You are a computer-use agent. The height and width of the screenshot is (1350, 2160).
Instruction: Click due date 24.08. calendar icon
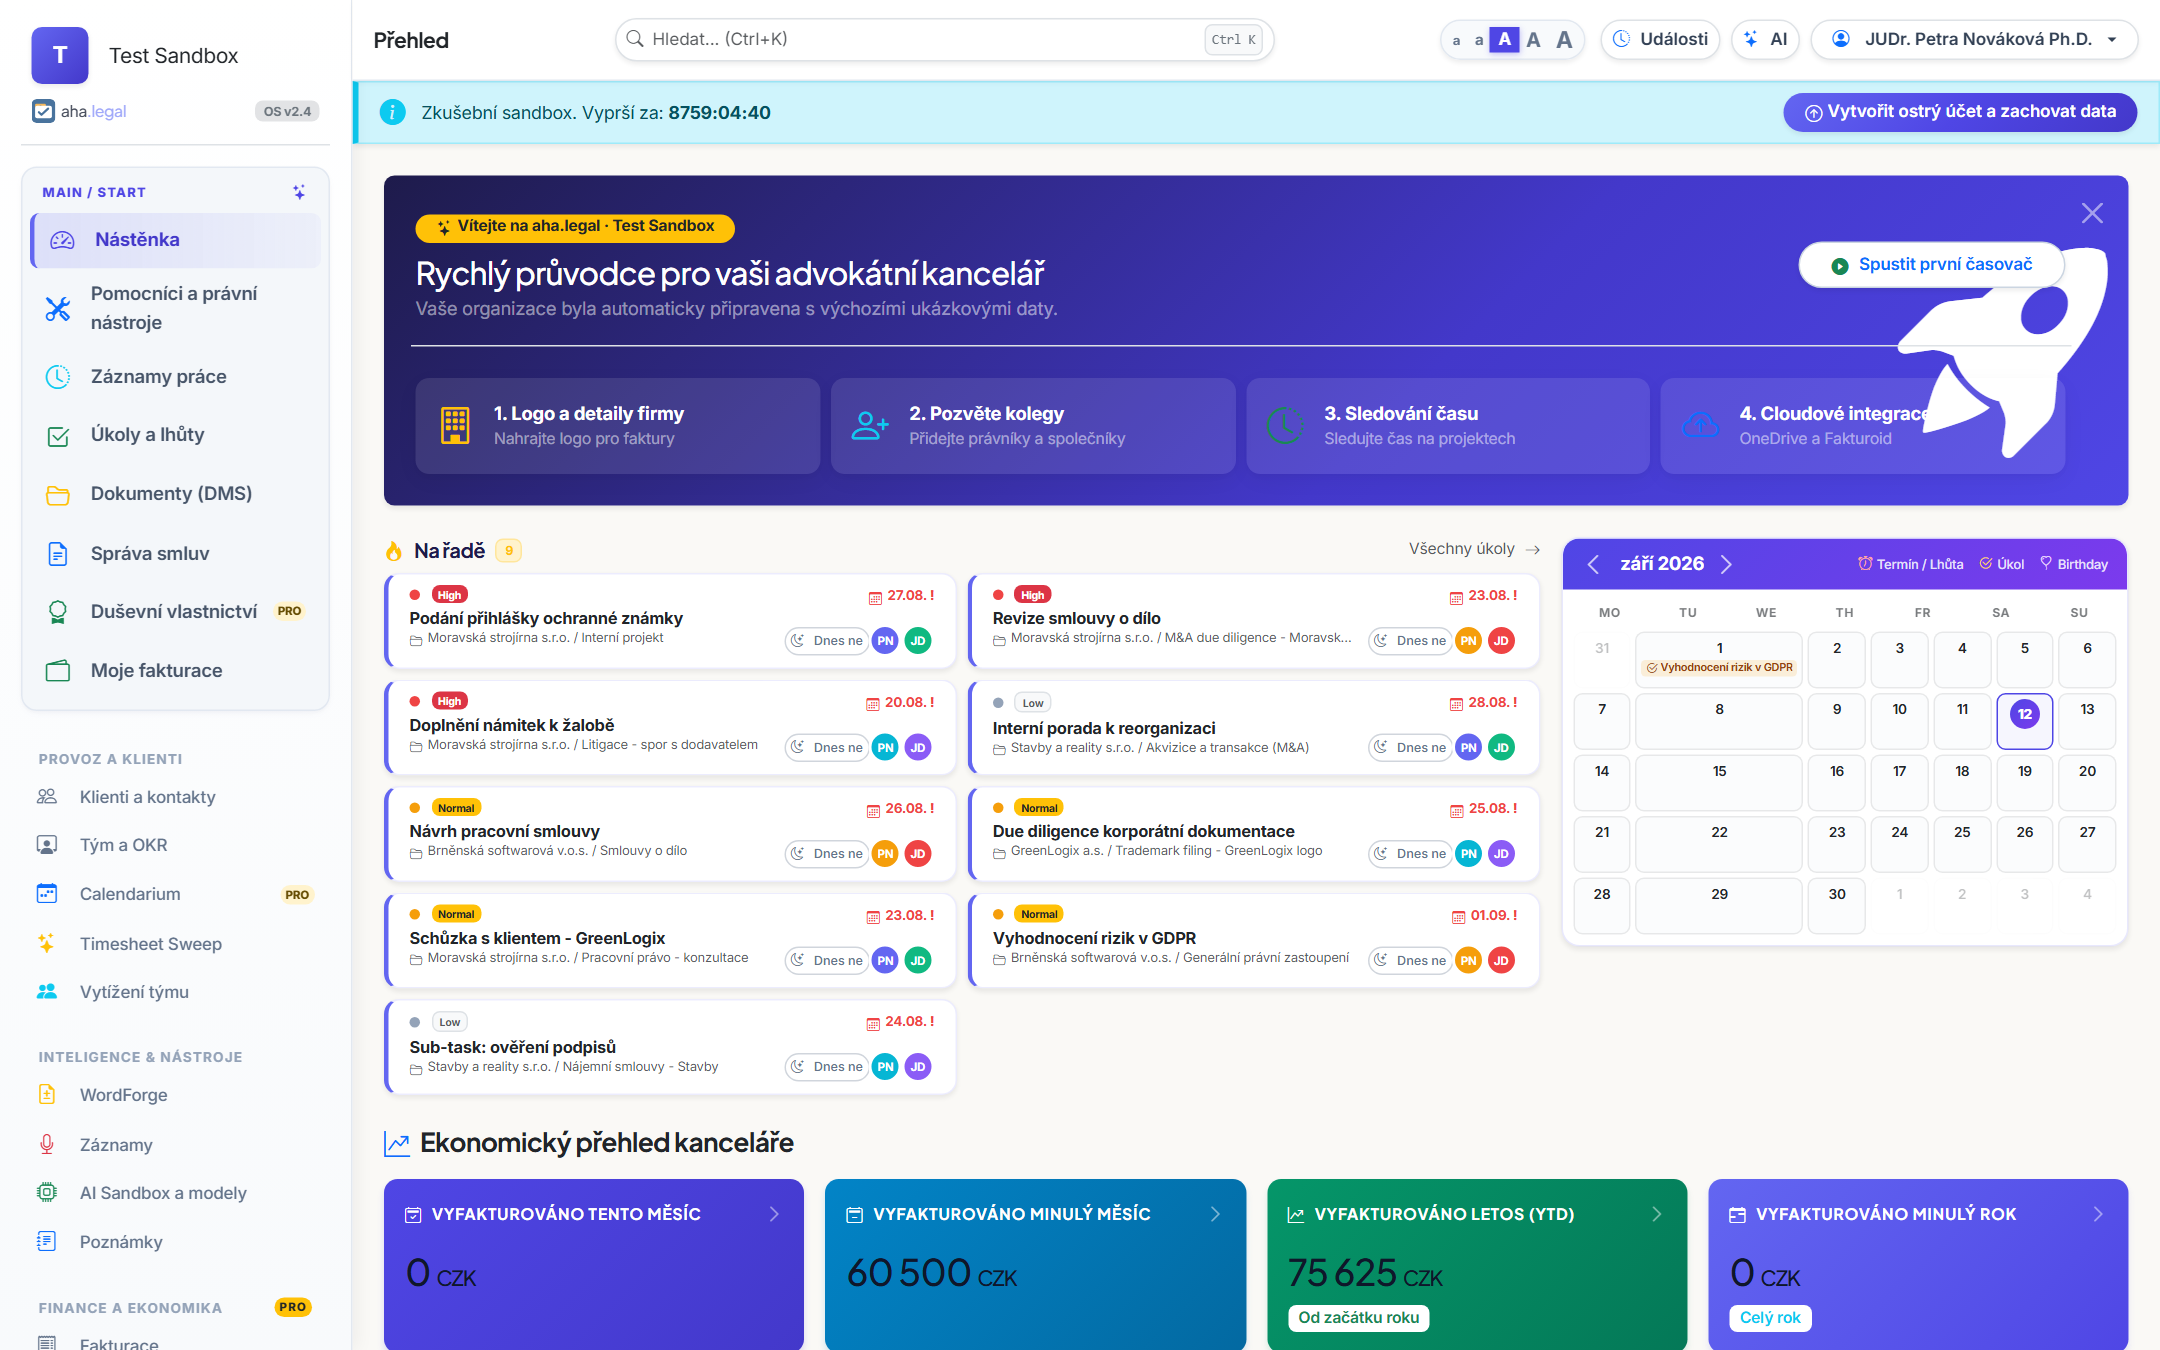tap(873, 1023)
